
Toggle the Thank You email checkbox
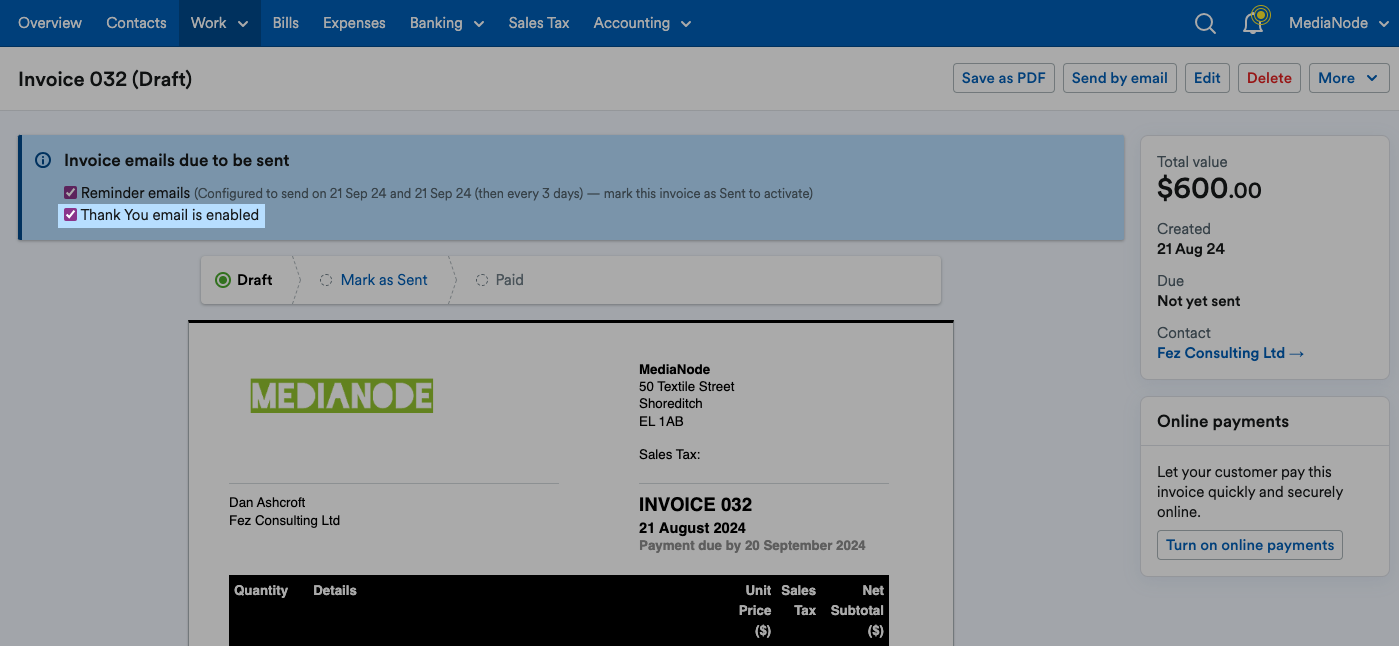pos(70,215)
